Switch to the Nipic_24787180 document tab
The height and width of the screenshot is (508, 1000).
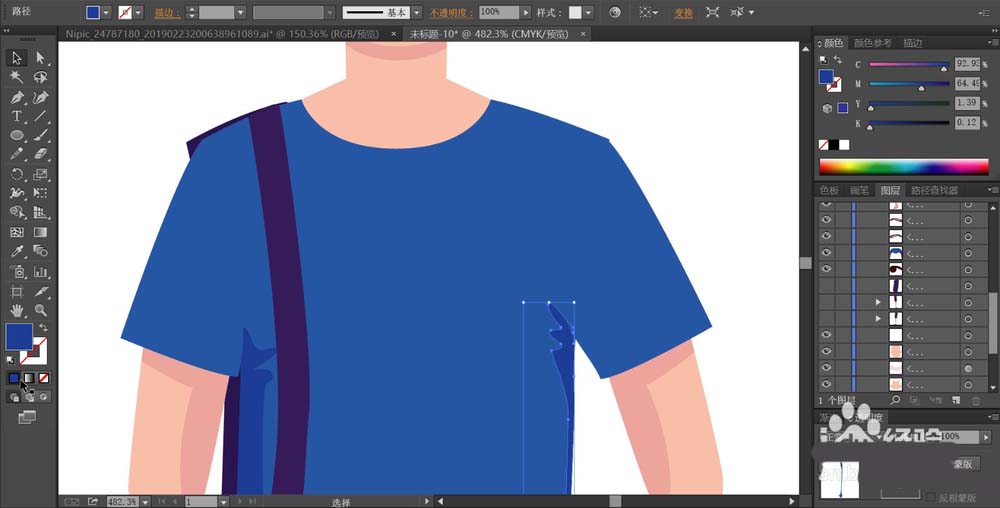click(219, 34)
